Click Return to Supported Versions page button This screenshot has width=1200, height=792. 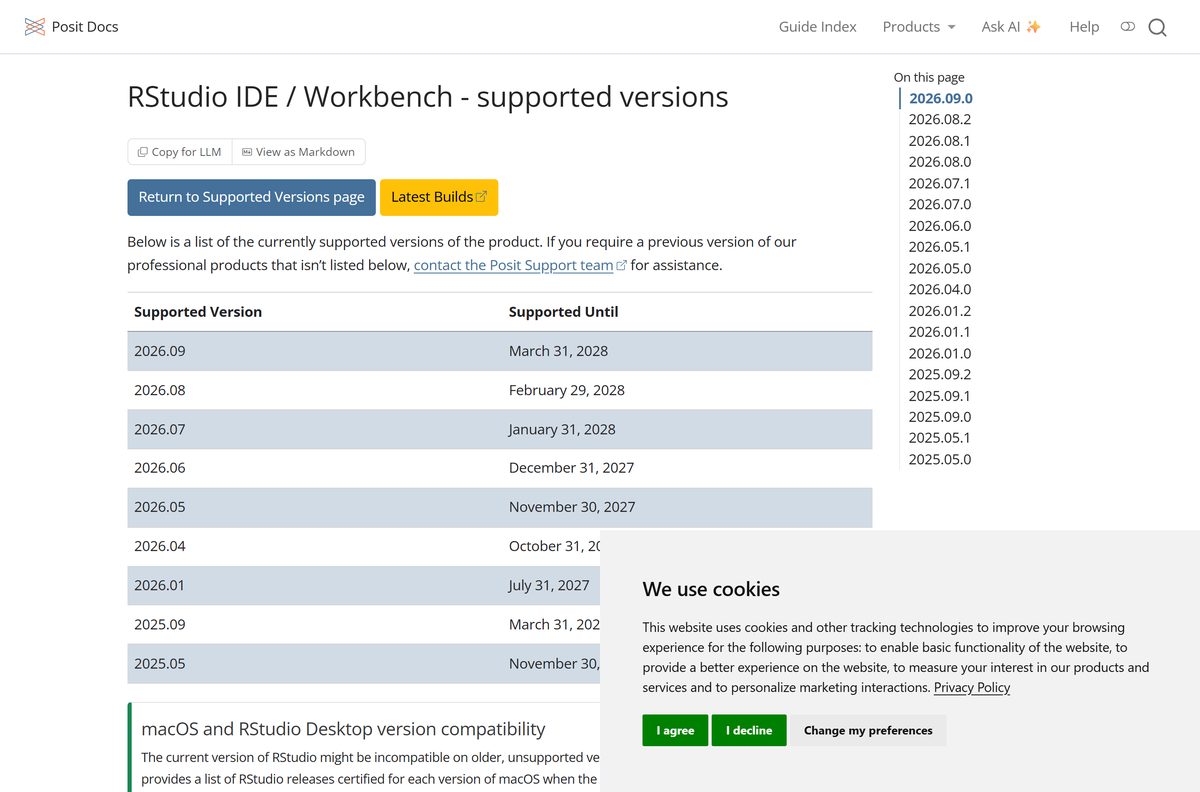click(251, 197)
